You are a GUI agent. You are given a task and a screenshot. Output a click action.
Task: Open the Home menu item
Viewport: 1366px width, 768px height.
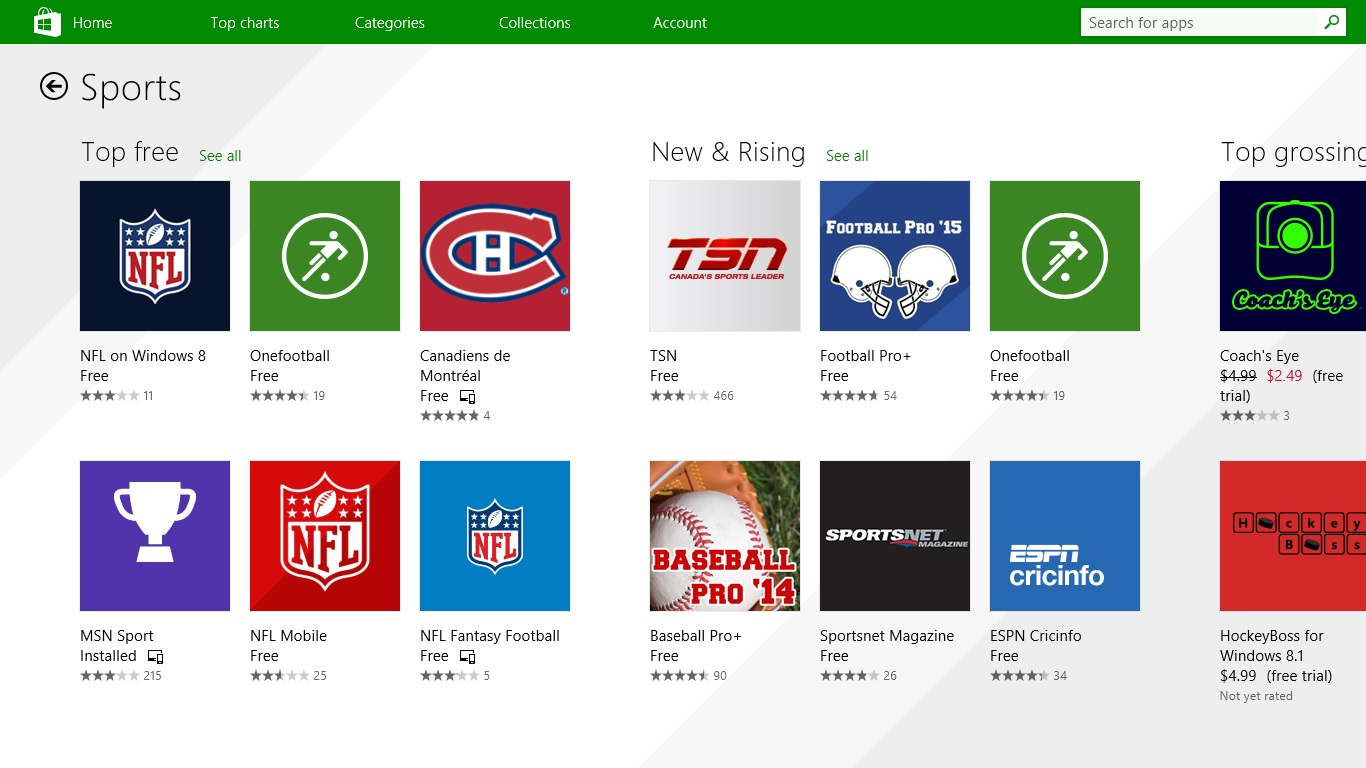pyautogui.click(x=92, y=22)
